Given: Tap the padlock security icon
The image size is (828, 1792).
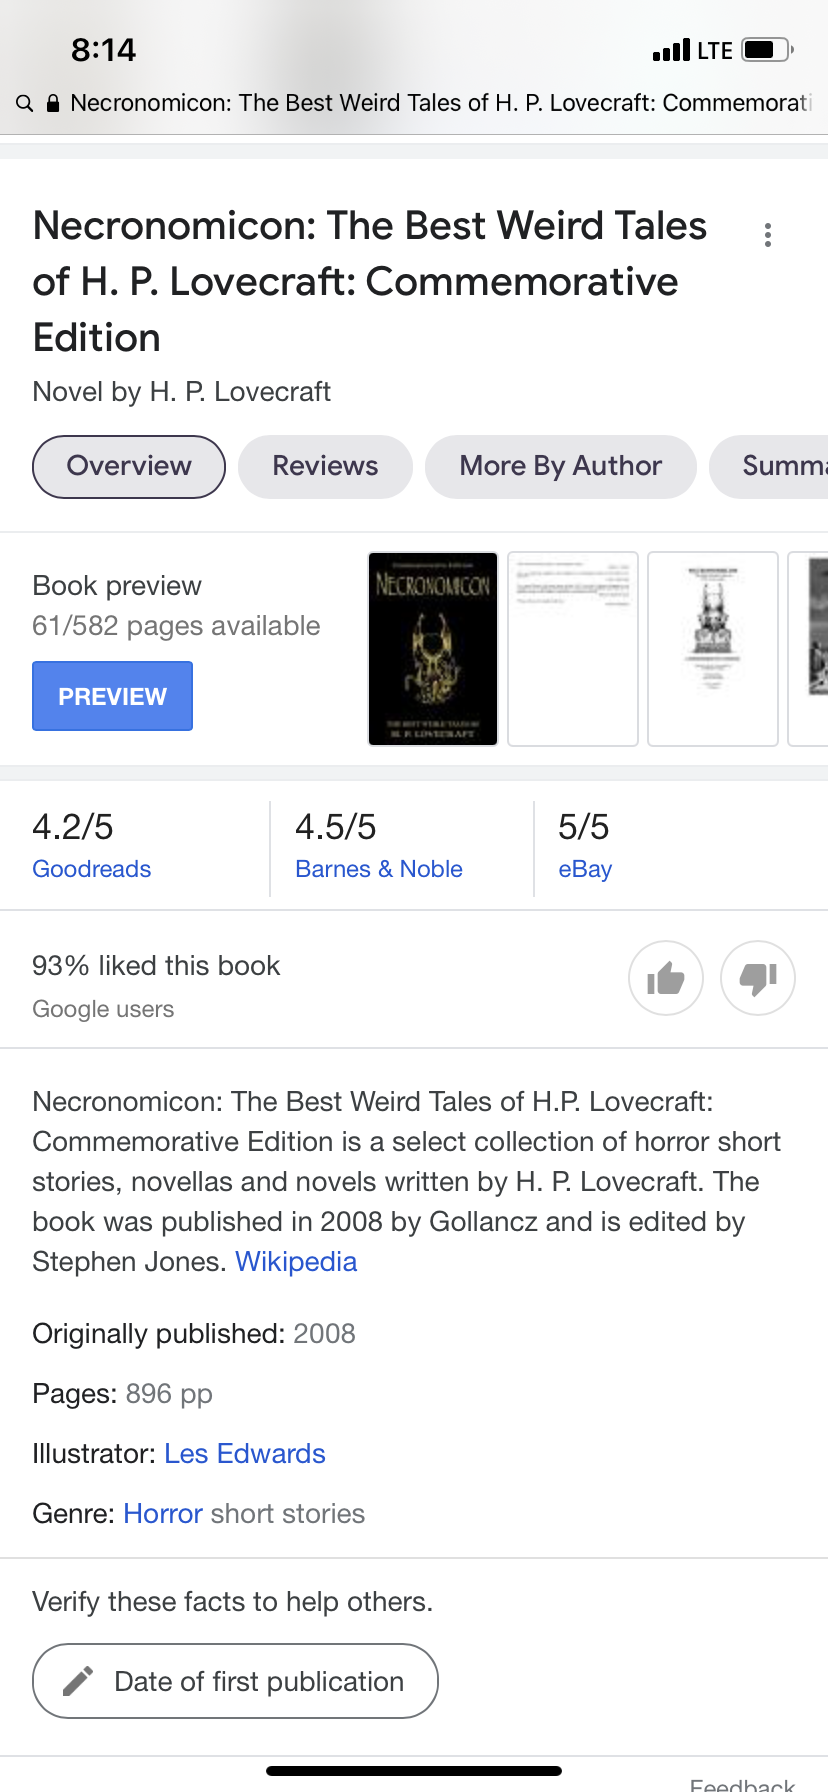Looking at the screenshot, I should [53, 103].
